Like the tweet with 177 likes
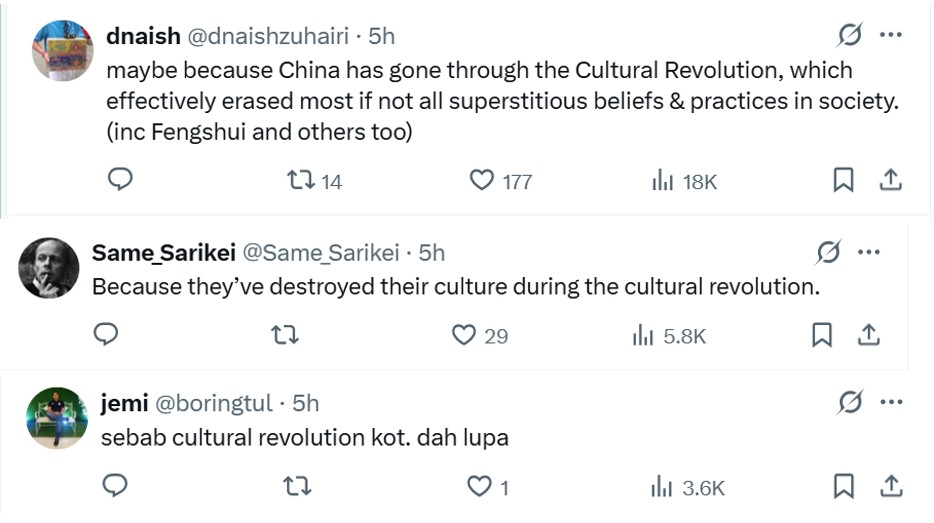The width and height of the screenshot is (934, 523). pos(483,181)
